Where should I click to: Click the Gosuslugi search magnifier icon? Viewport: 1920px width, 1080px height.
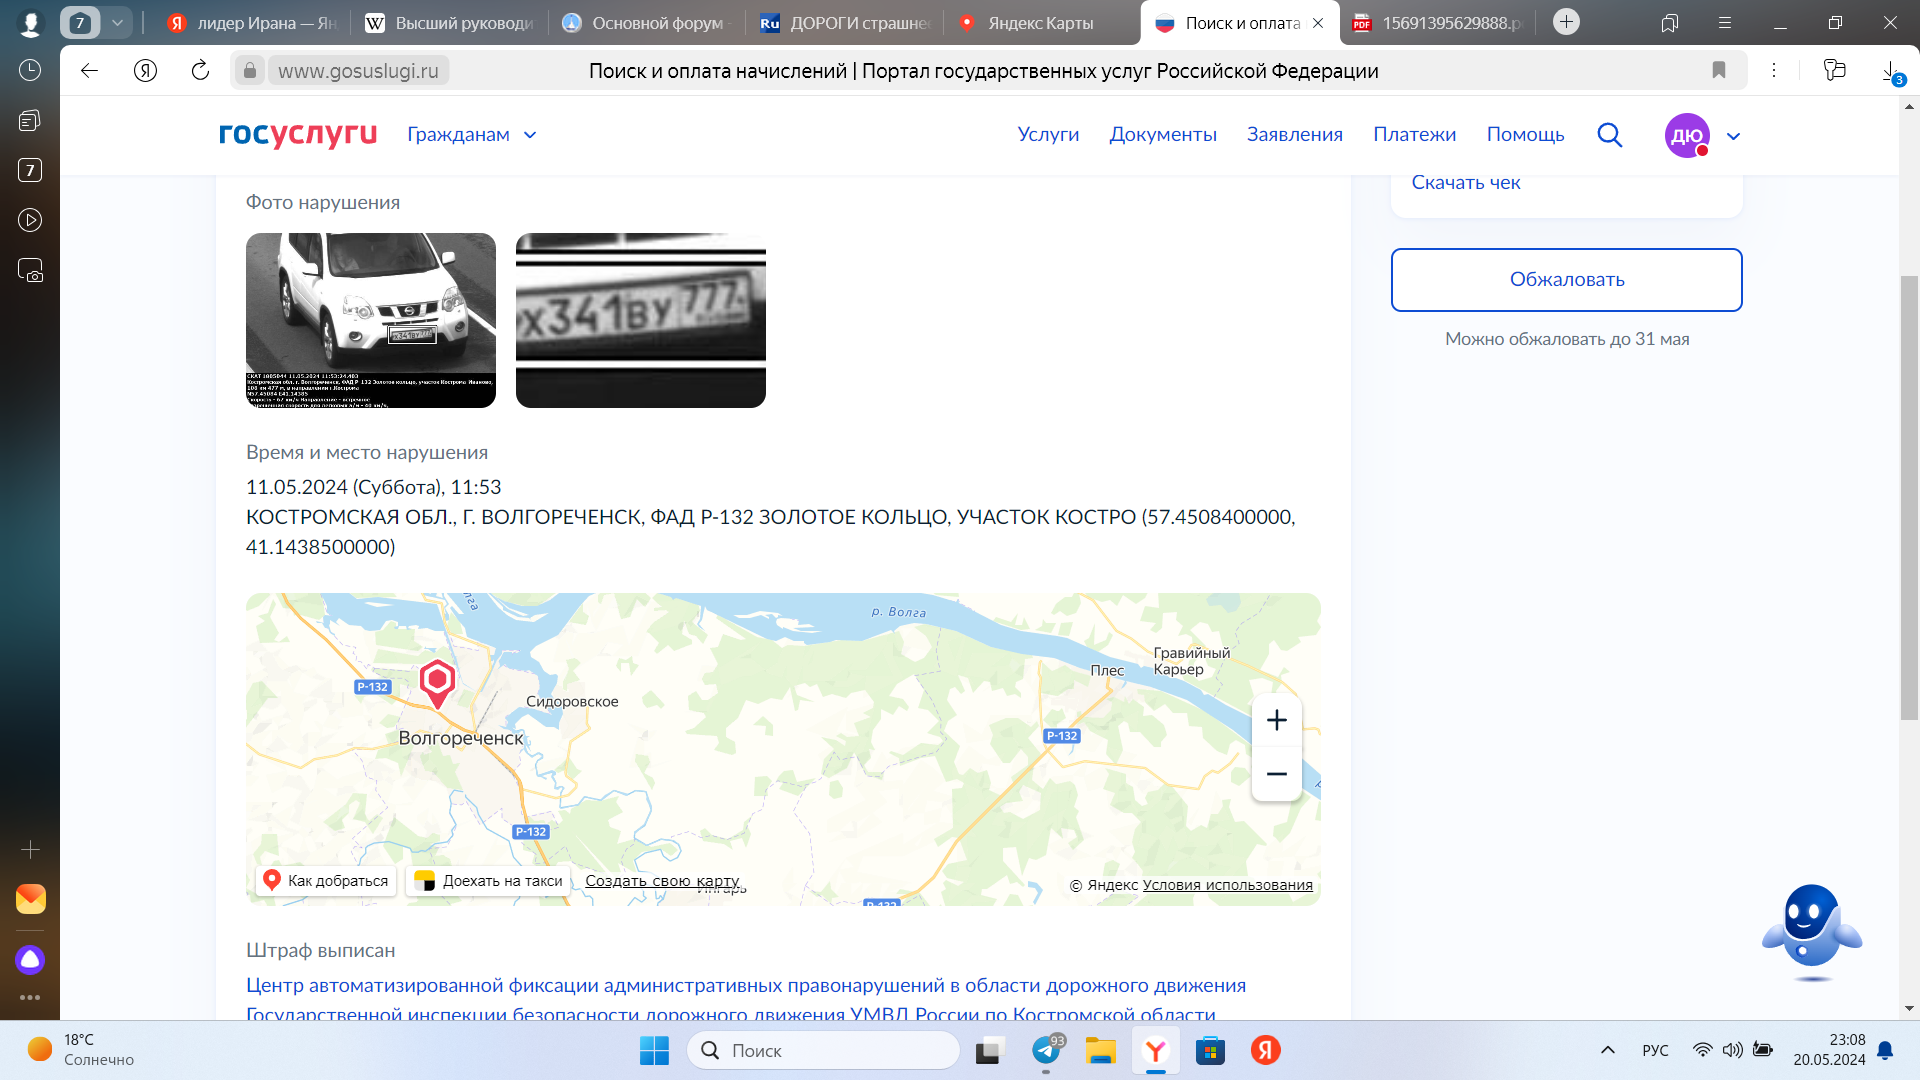(x=1609, y=135)
